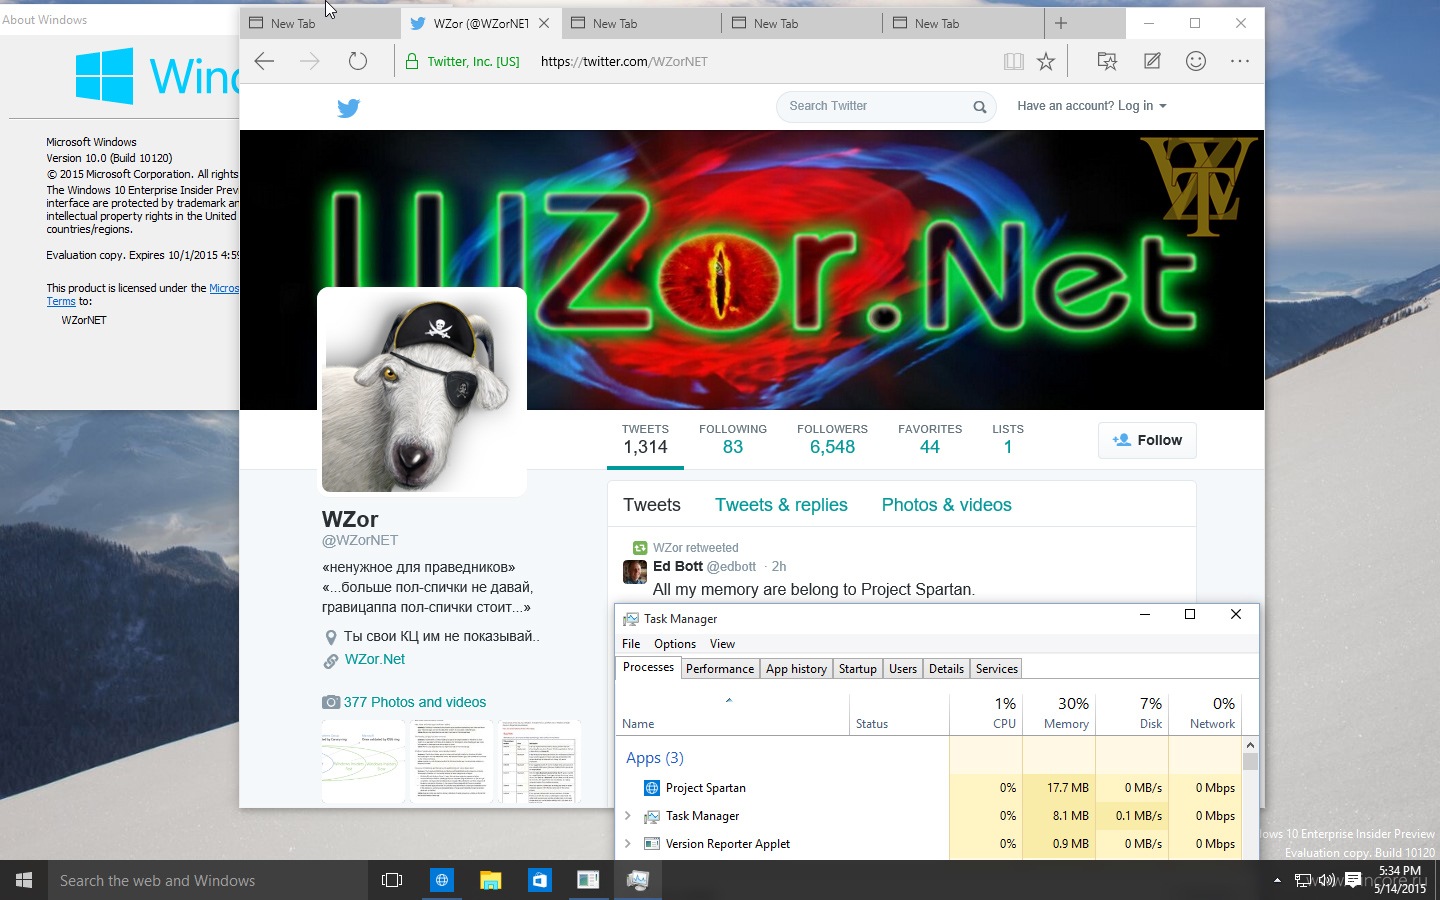Click the Task Manager taskbar icon

click(x=637, y=880)
